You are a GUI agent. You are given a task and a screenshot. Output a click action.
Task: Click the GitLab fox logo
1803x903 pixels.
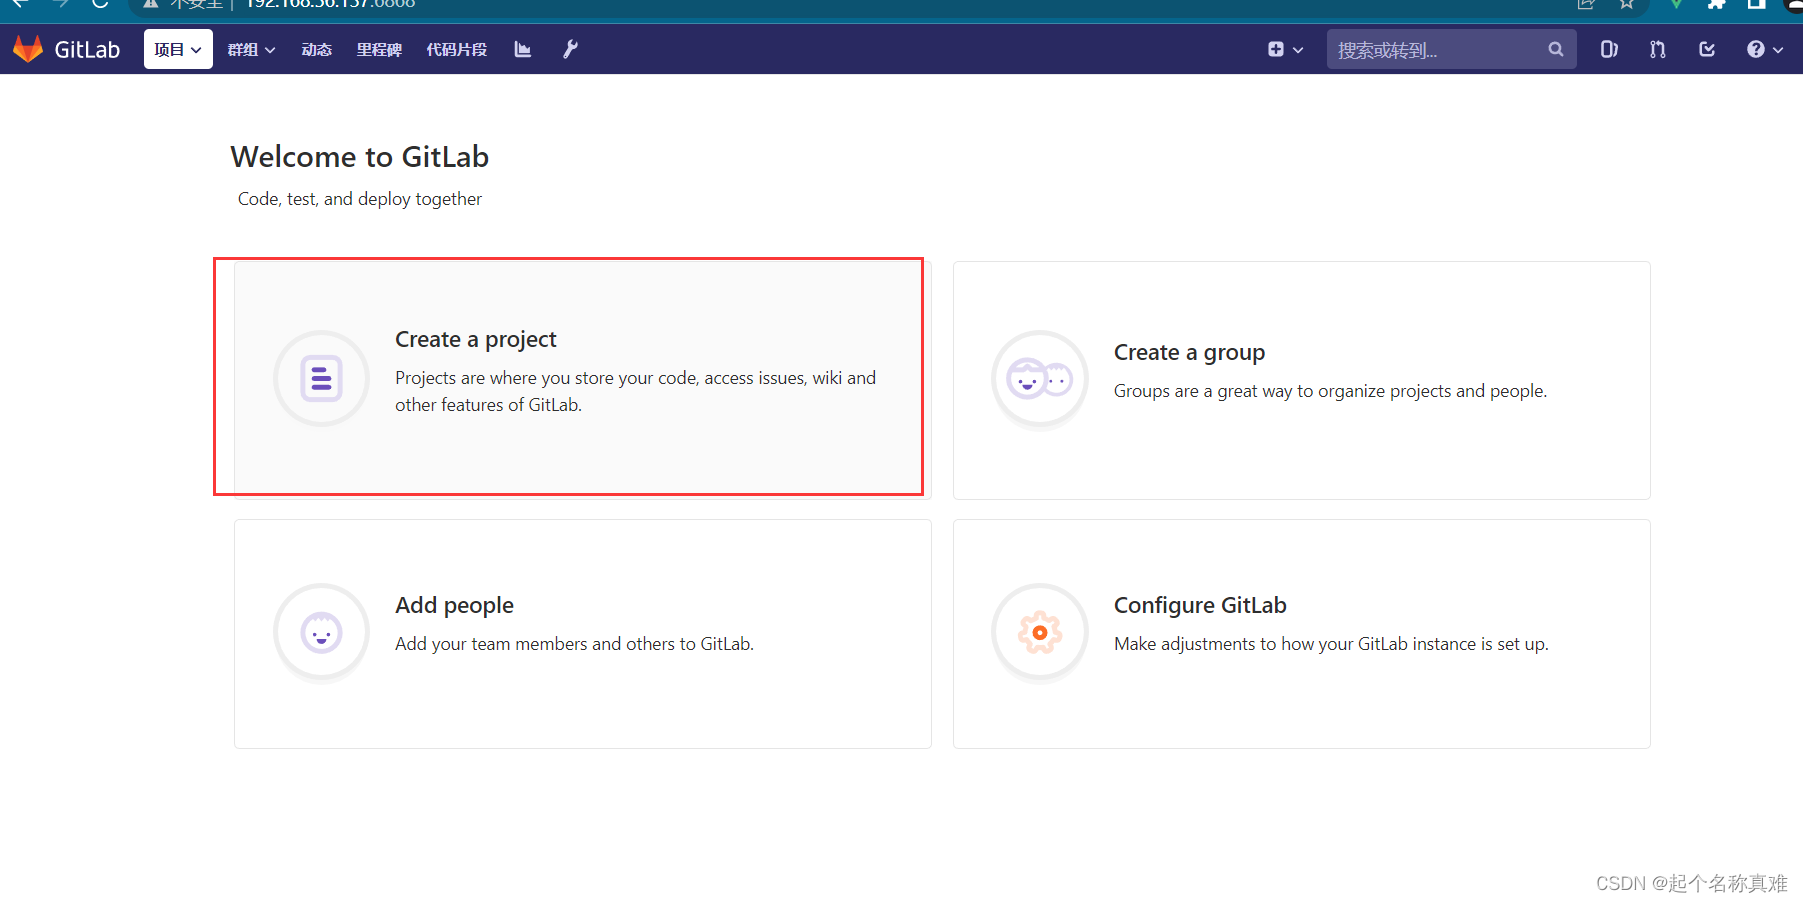[28, 49]
